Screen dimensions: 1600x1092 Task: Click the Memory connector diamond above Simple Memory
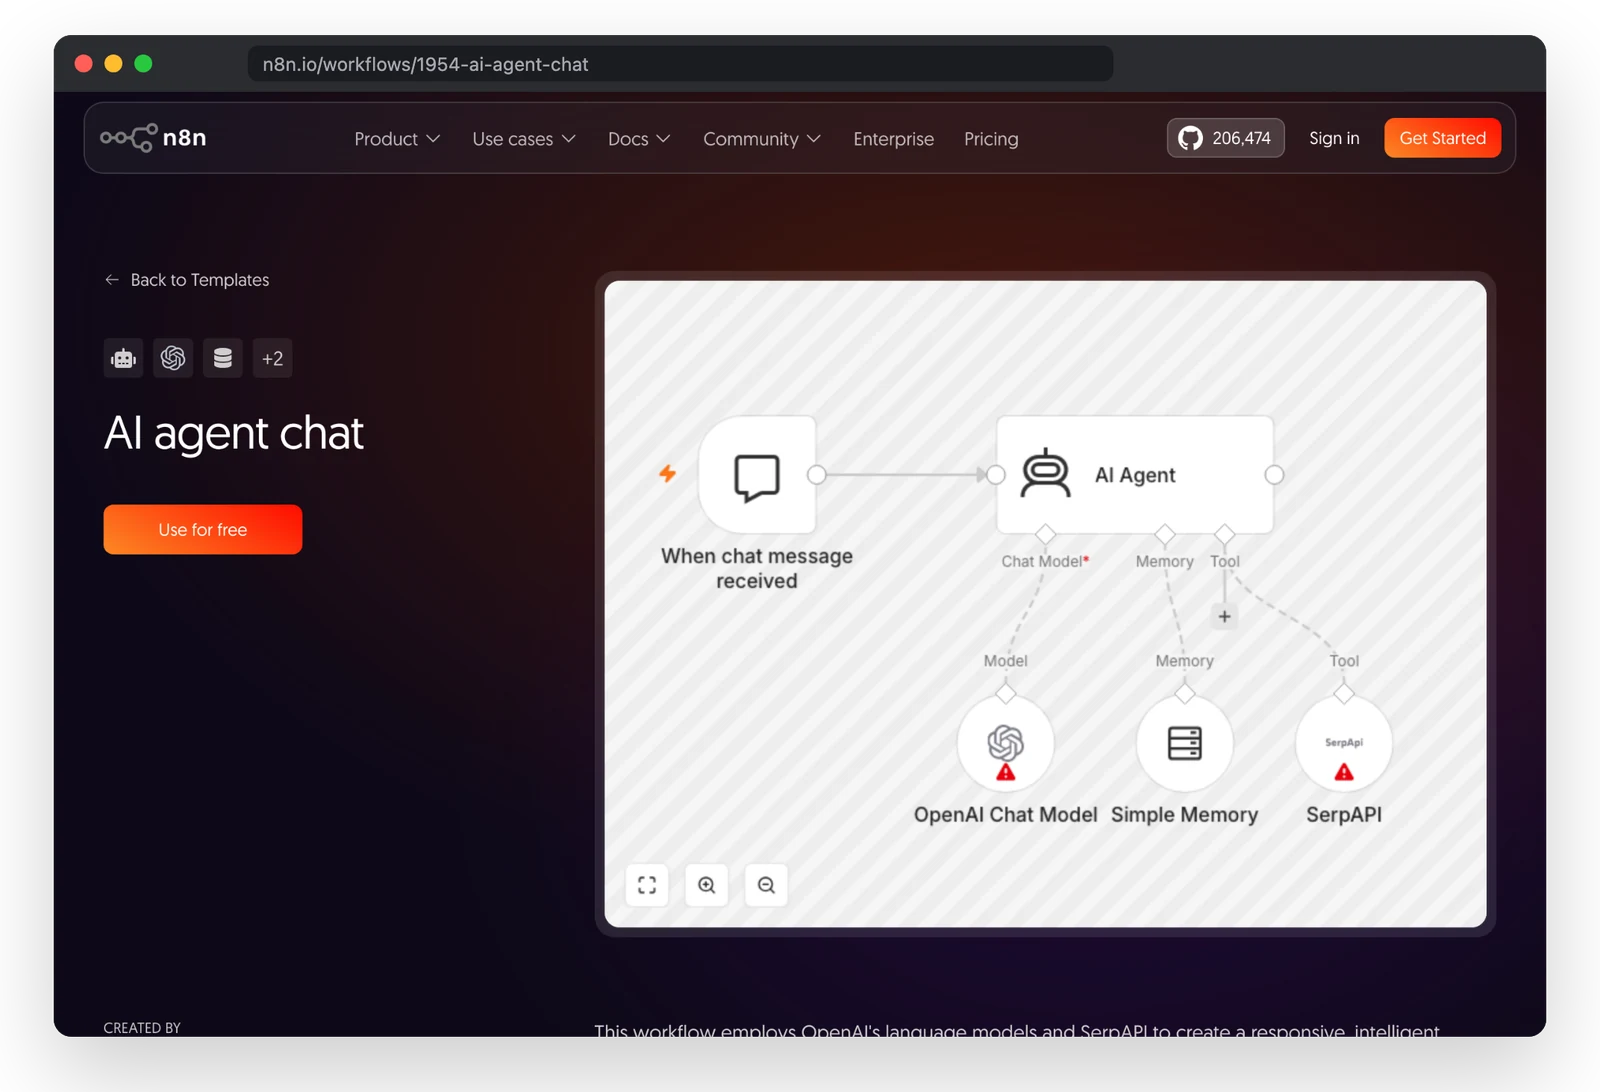[1185, 693]
